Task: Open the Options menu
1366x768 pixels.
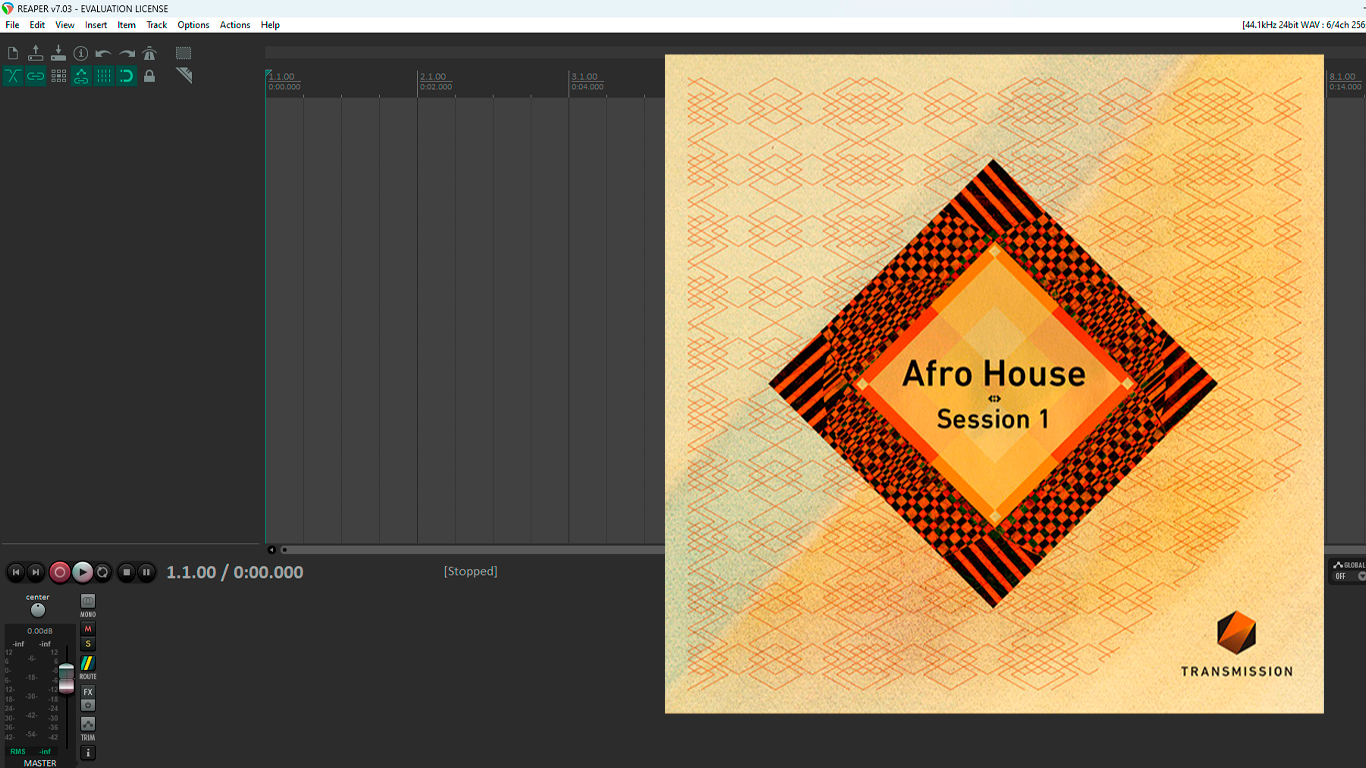Action: [193, 25]
